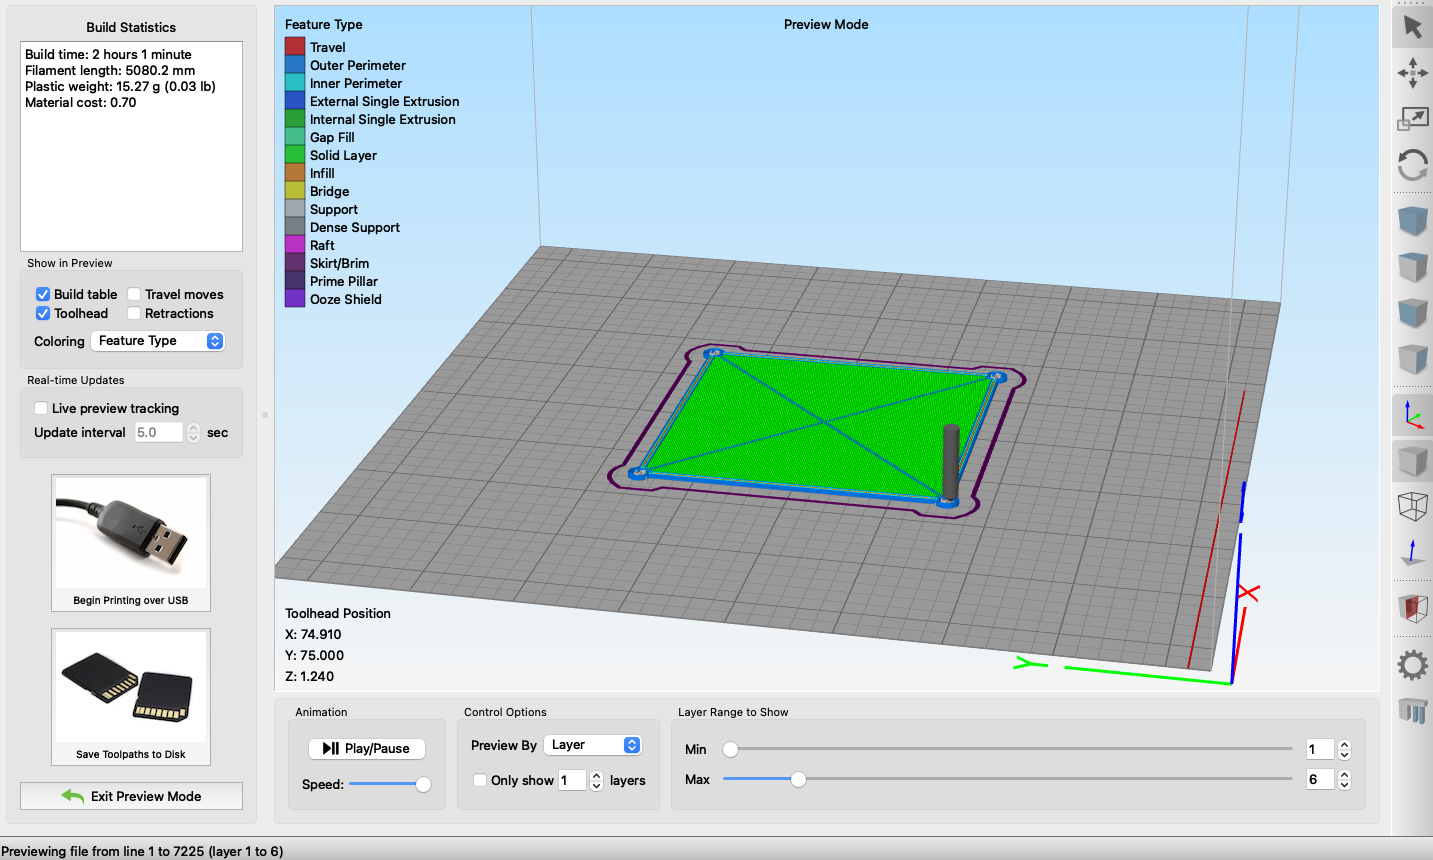
Task: Open the Coloring Feature Type dropdown
Action: tap(158, 341)
